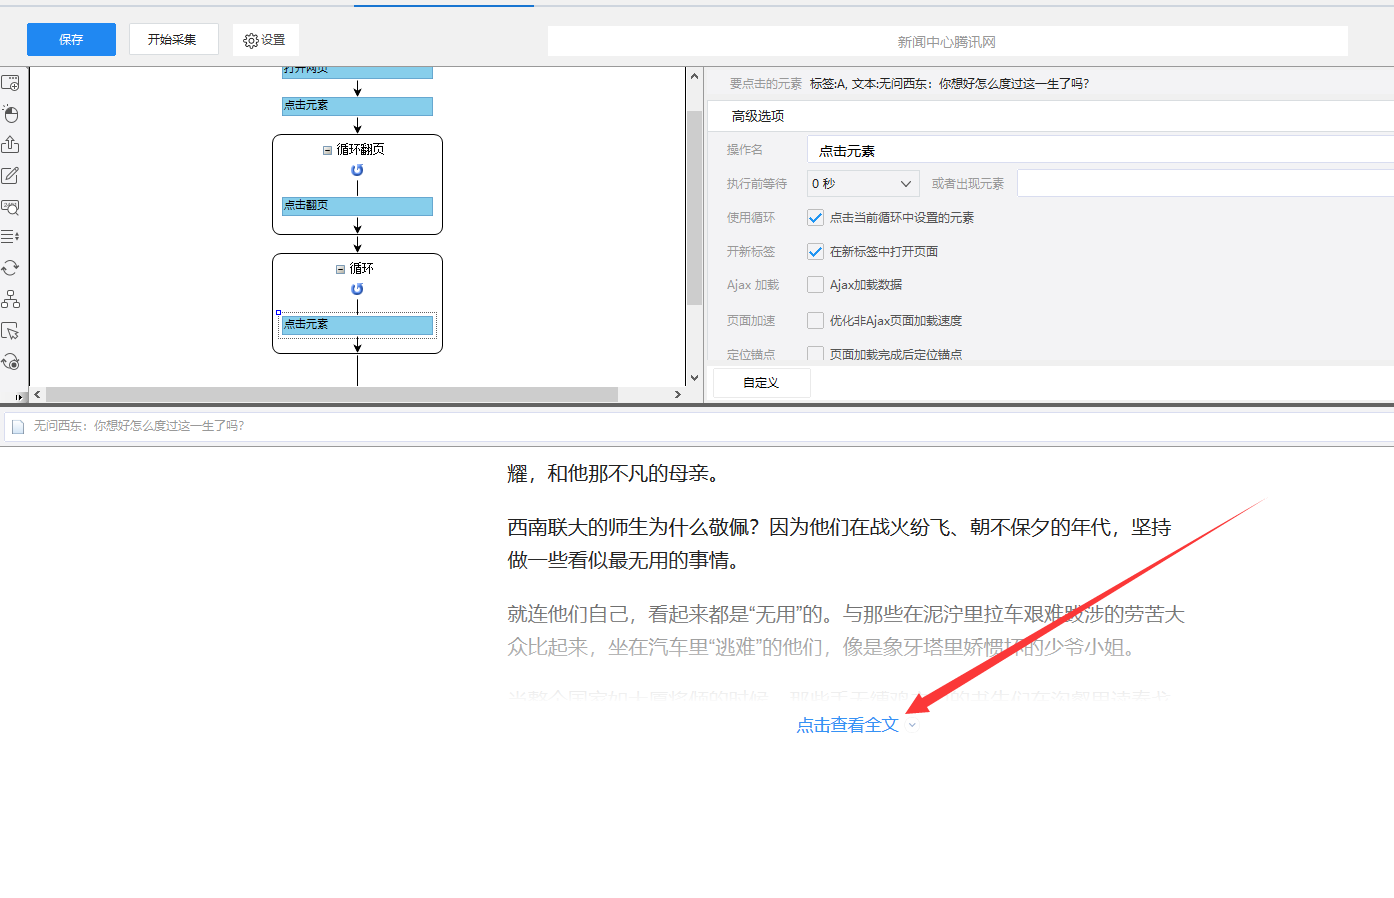Screen dimensions: 1394x898
Task: Collapse the 循环翻页 block in workflow
Action: pyautogui.click(x=328, y=149)
